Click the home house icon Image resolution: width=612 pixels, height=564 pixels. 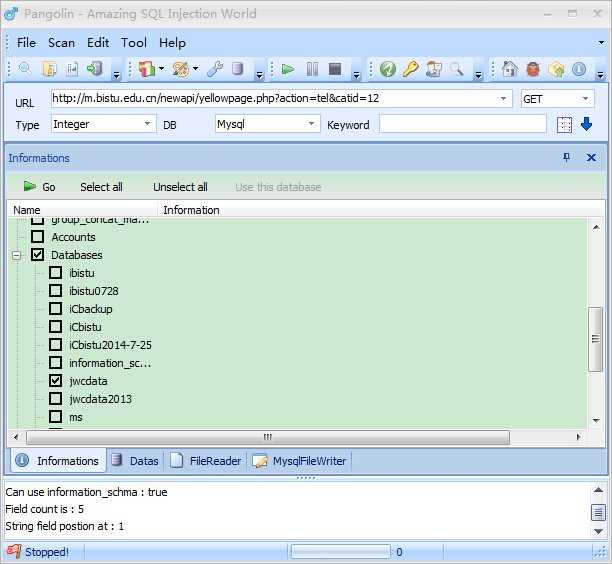[x=510, y=69]
